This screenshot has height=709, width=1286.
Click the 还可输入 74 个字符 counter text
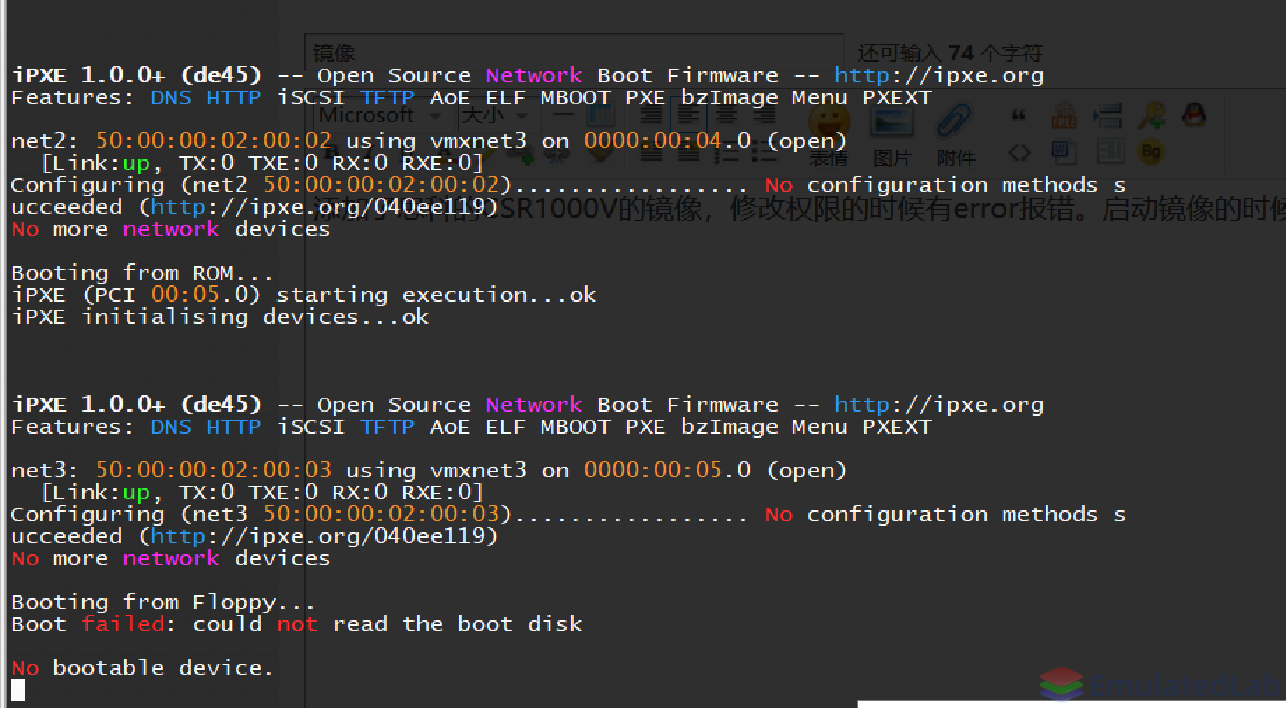(x=950, y=52)
